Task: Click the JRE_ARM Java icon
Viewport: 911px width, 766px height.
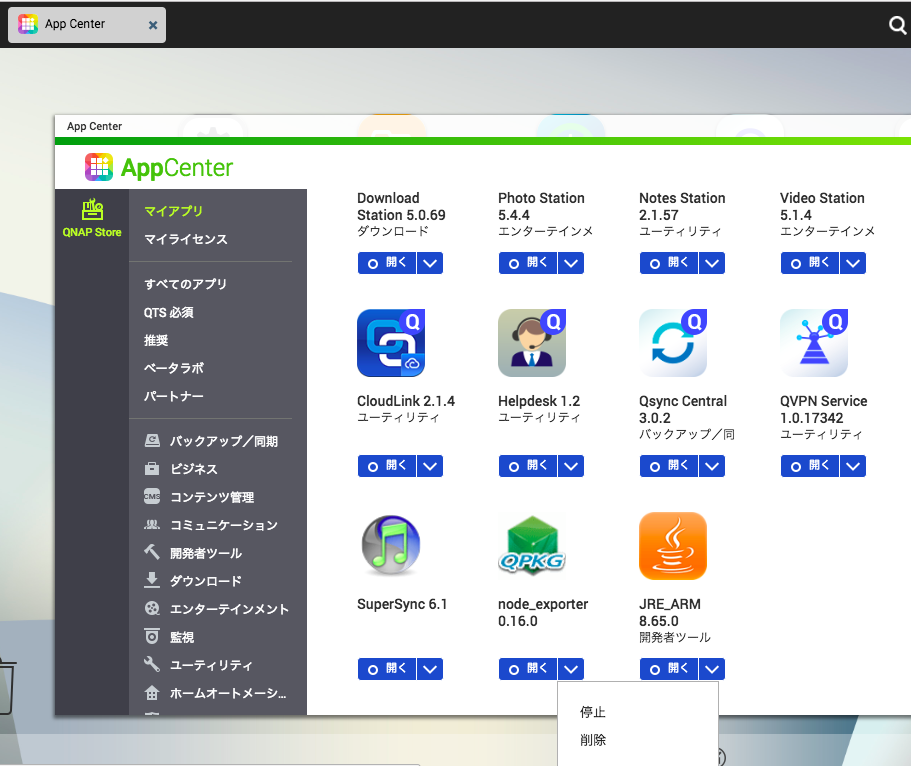Action: coord(673,546)
